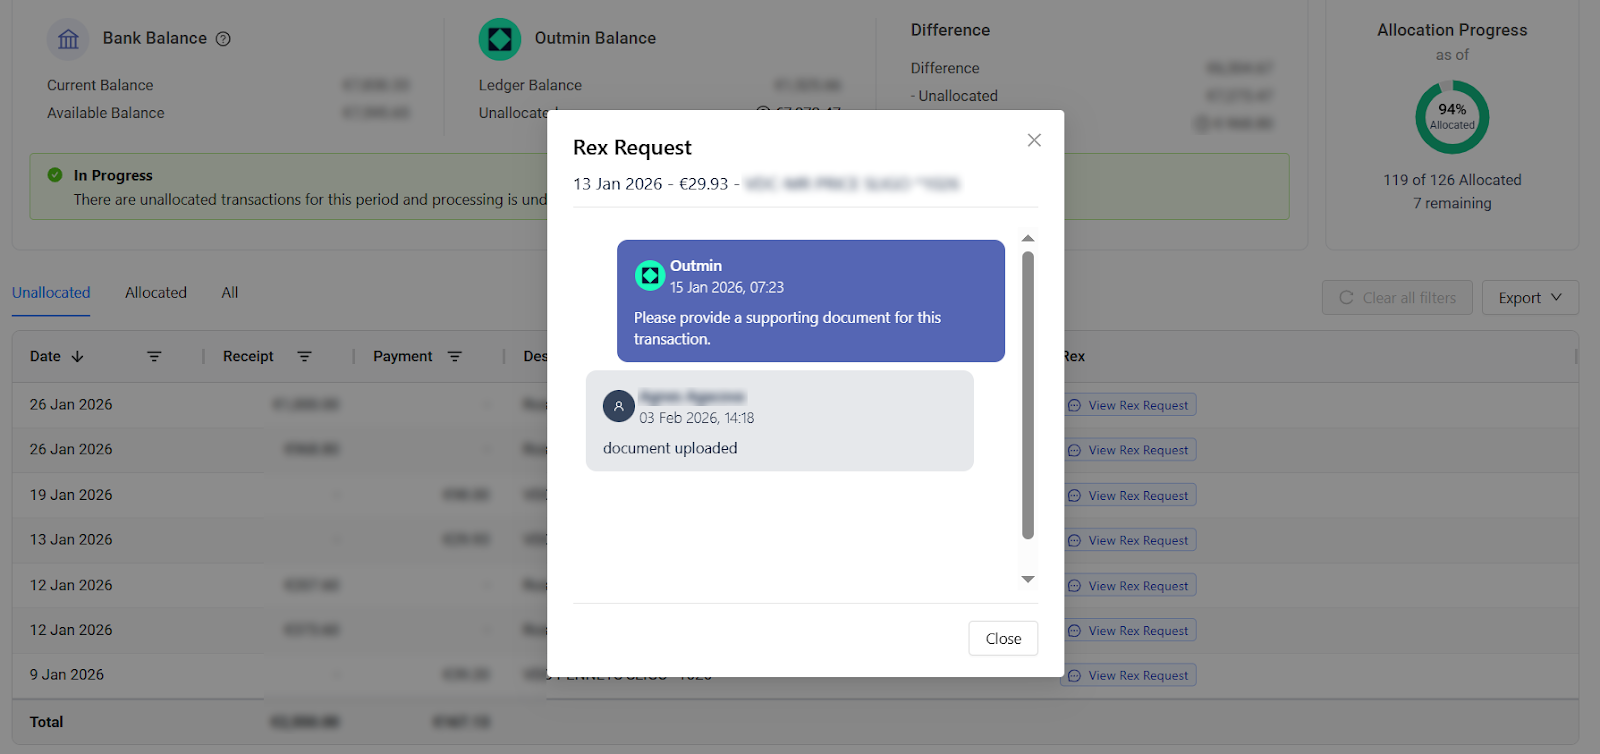Viewport: 1600px width, 754px height.
Task: Click the Total row label
Action: pos(46,722)
